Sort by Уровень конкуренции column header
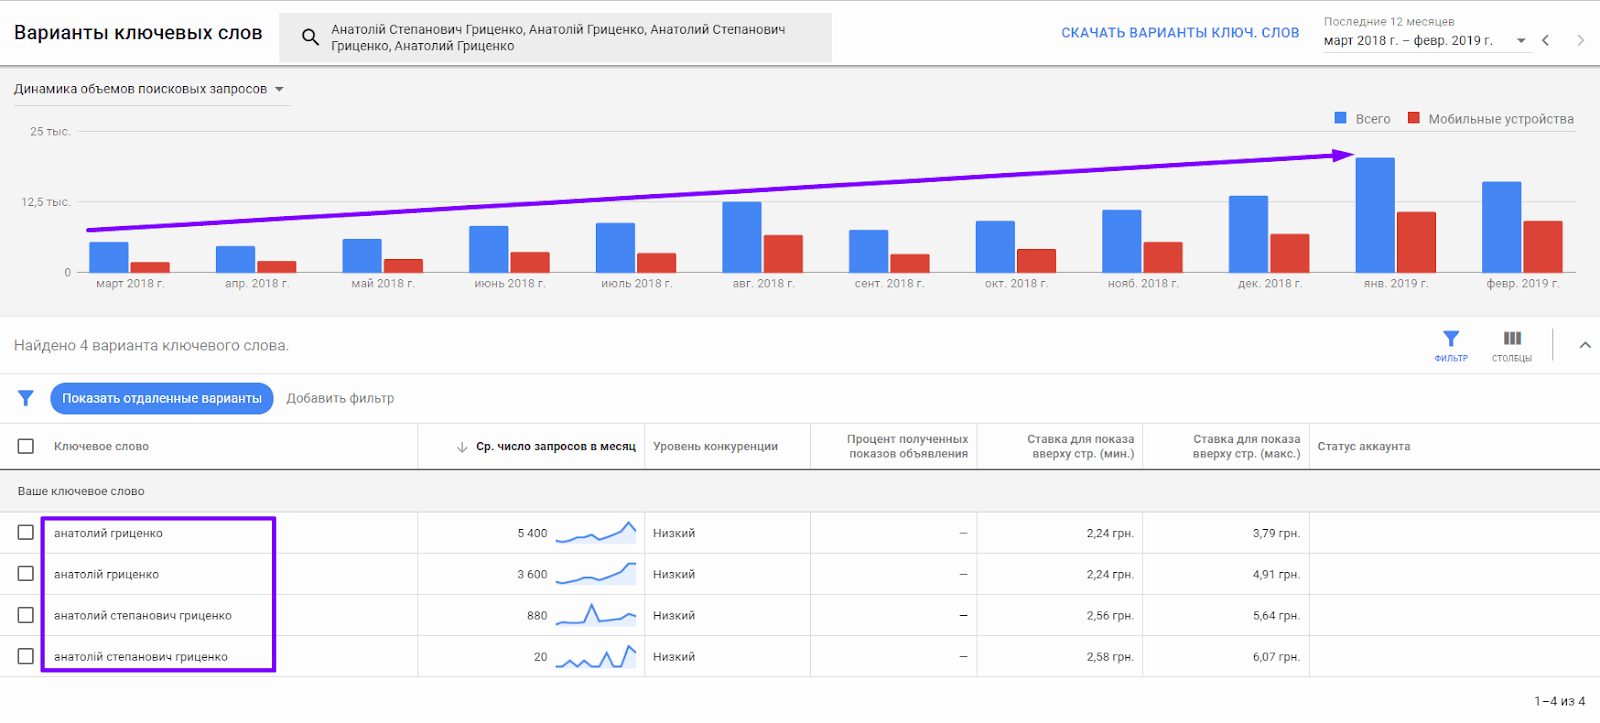This screenshot has width=1600, height=723. pyautogui.click(x=715, y=446)
